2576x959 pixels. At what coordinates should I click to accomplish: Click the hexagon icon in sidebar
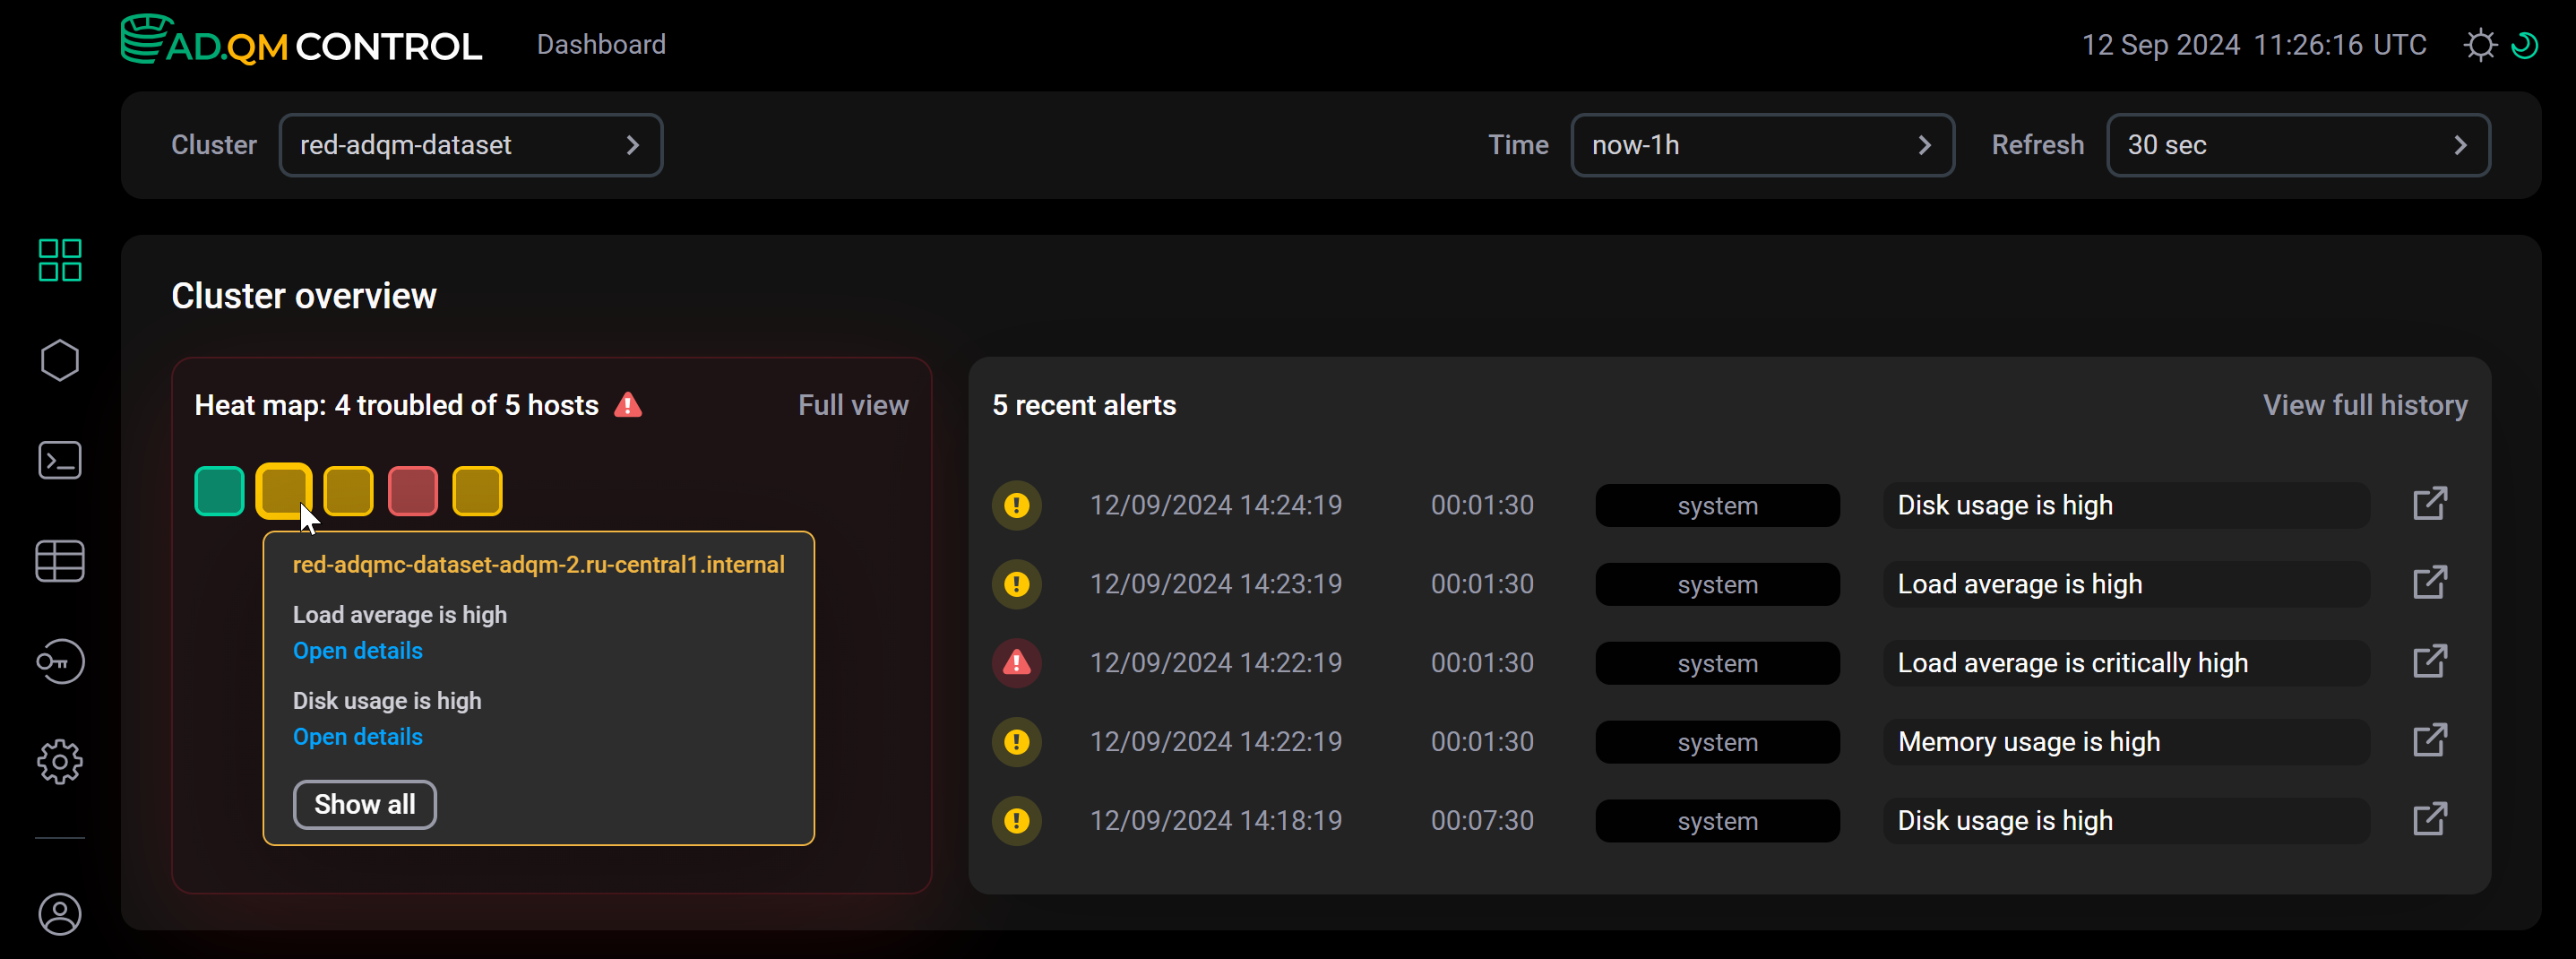point(59,360)
